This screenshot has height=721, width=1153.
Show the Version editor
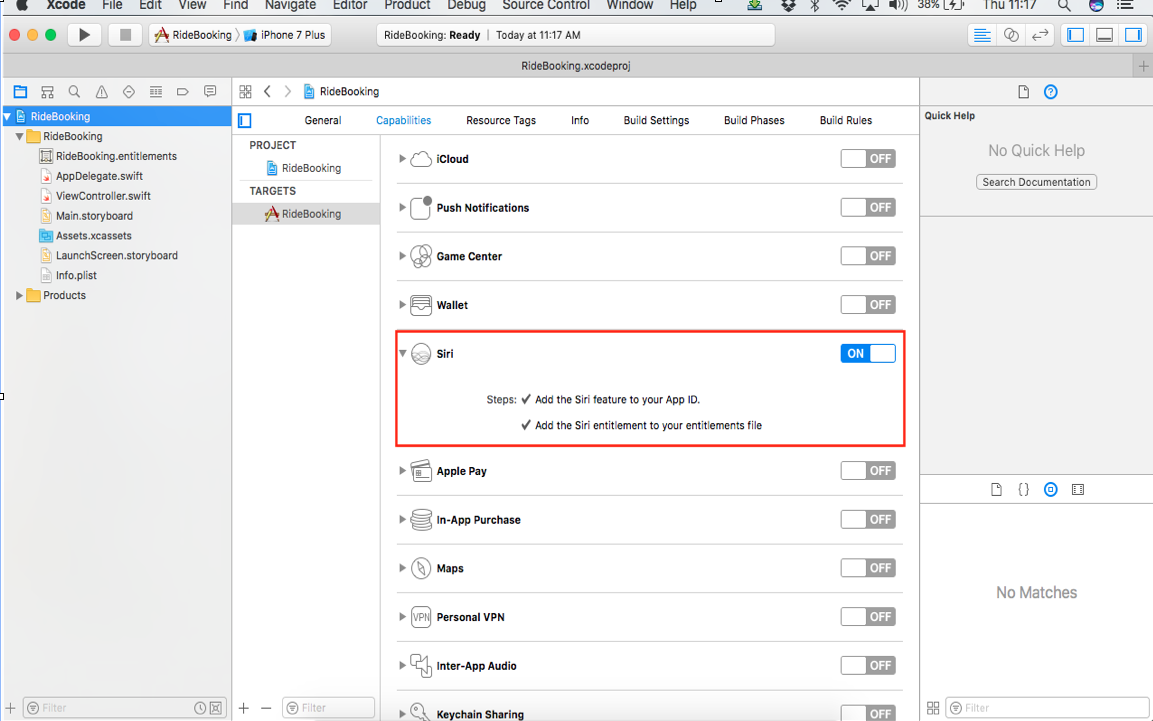tap(1040, 35)
